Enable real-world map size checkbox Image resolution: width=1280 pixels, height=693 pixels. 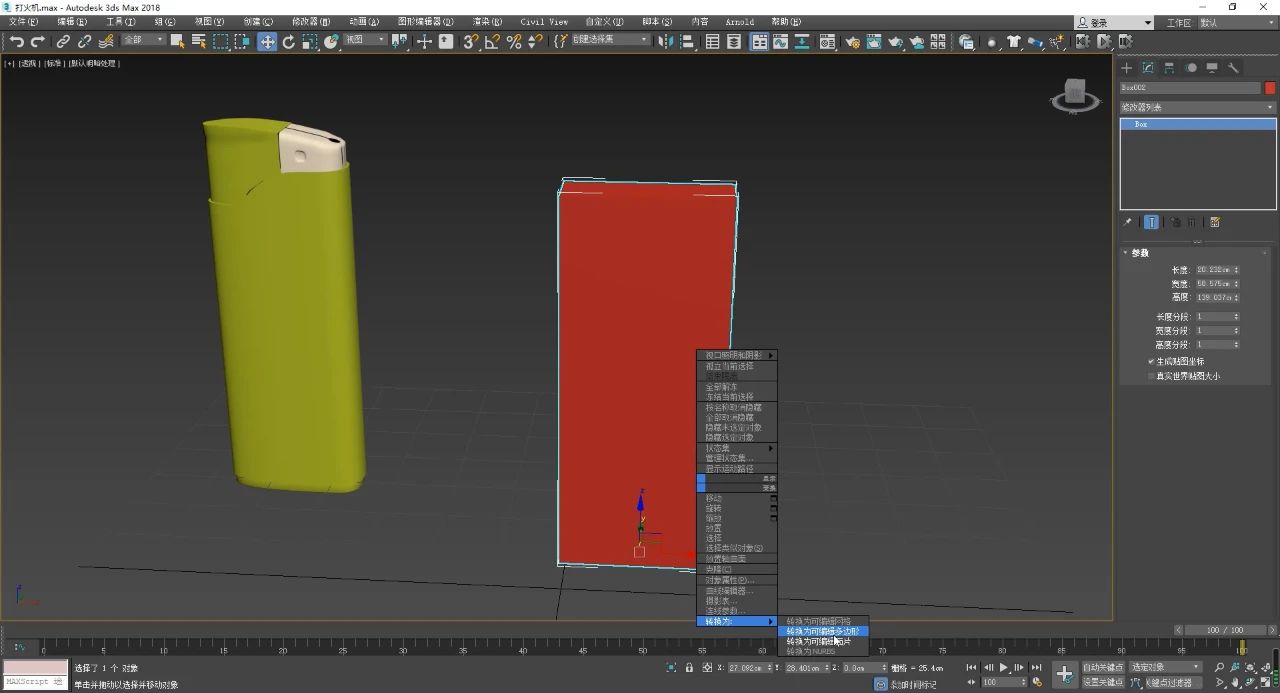[x=1151, y=376]
